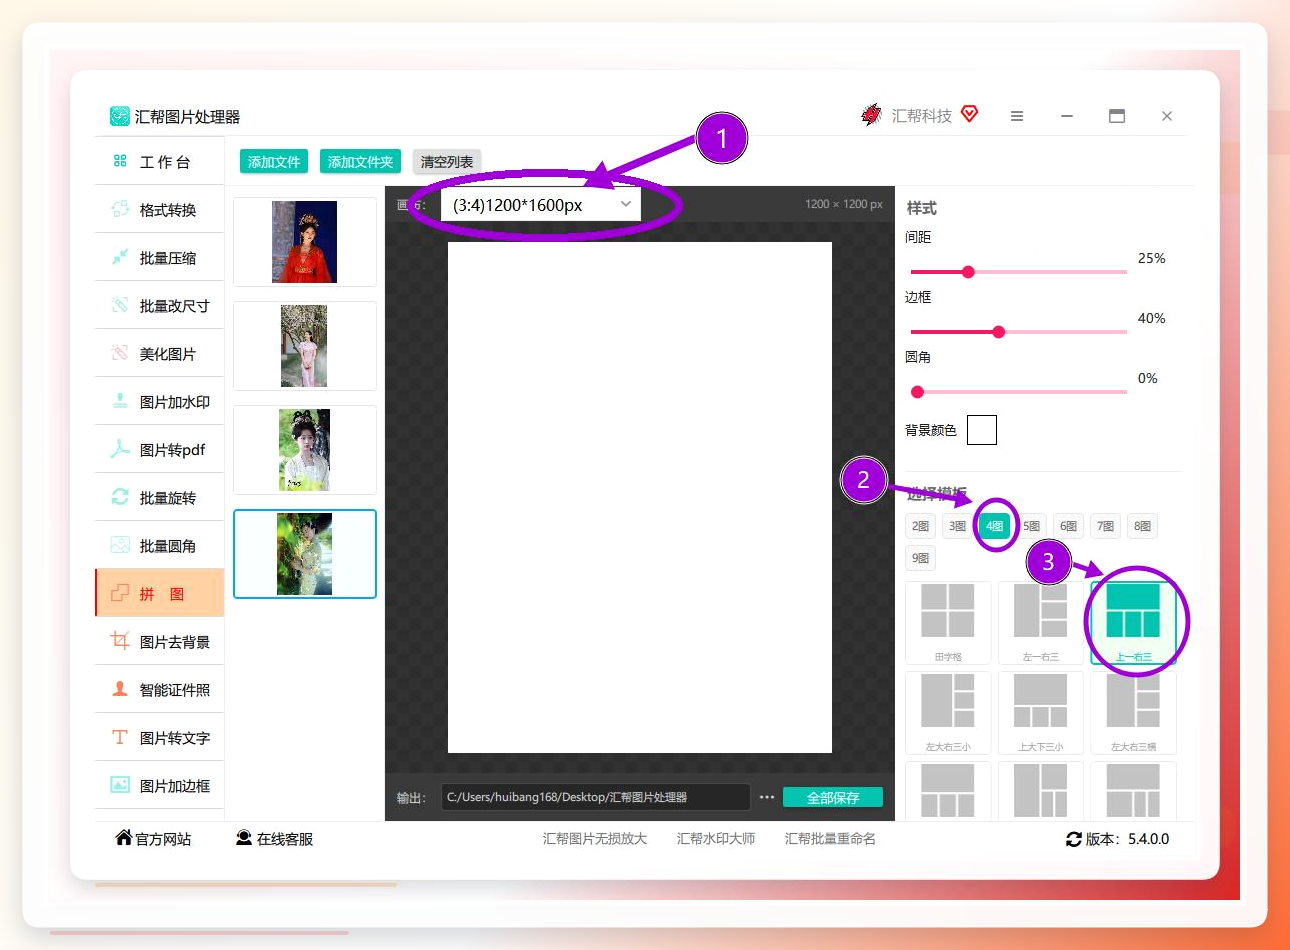Screen dimensions: 1290x950
Task: Open the 图片加边框 add border tool
Action: [x=159, y=786]
